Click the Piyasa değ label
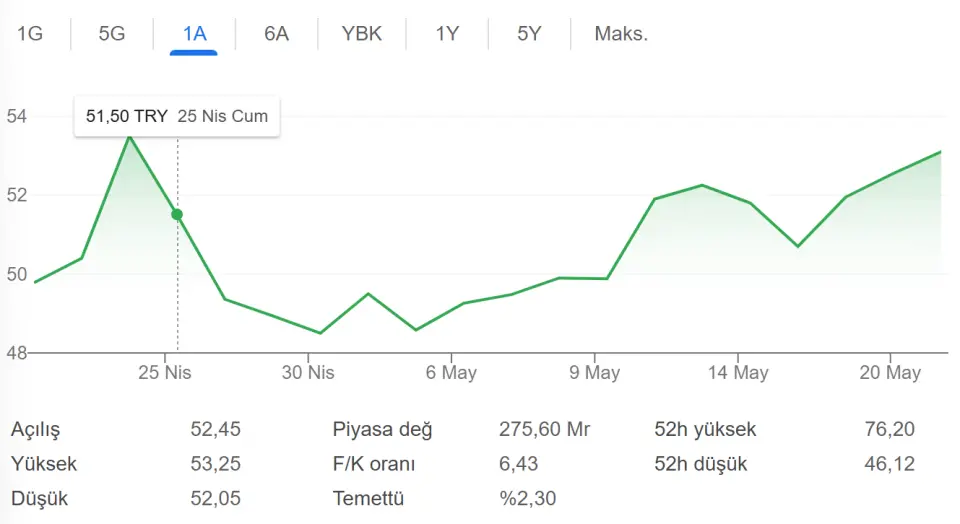The image size is (960, 524). 382,430
